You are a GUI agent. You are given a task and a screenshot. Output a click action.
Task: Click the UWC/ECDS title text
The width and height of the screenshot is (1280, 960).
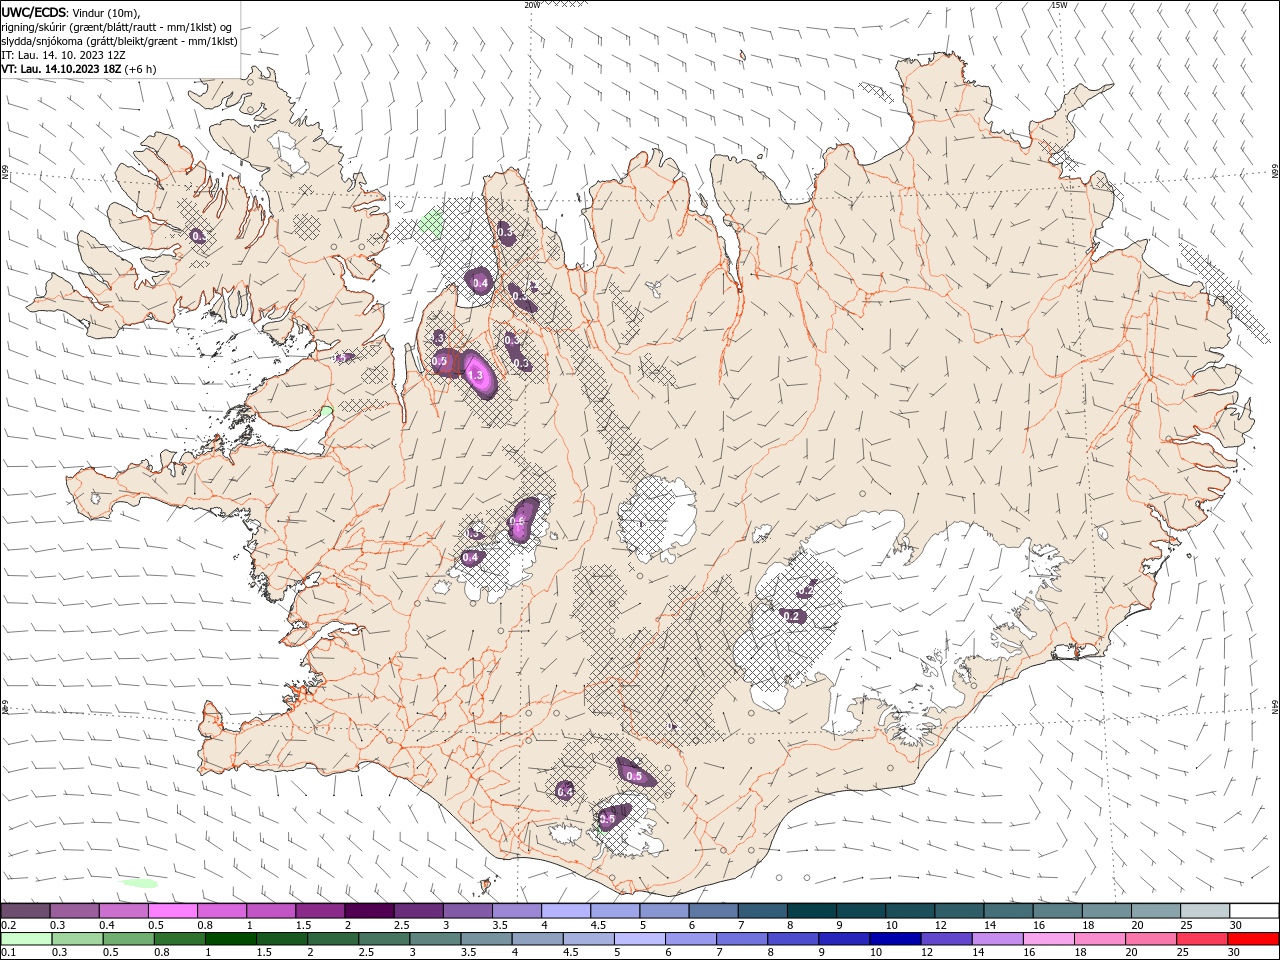pyautogui.click(x=35, y=11)
